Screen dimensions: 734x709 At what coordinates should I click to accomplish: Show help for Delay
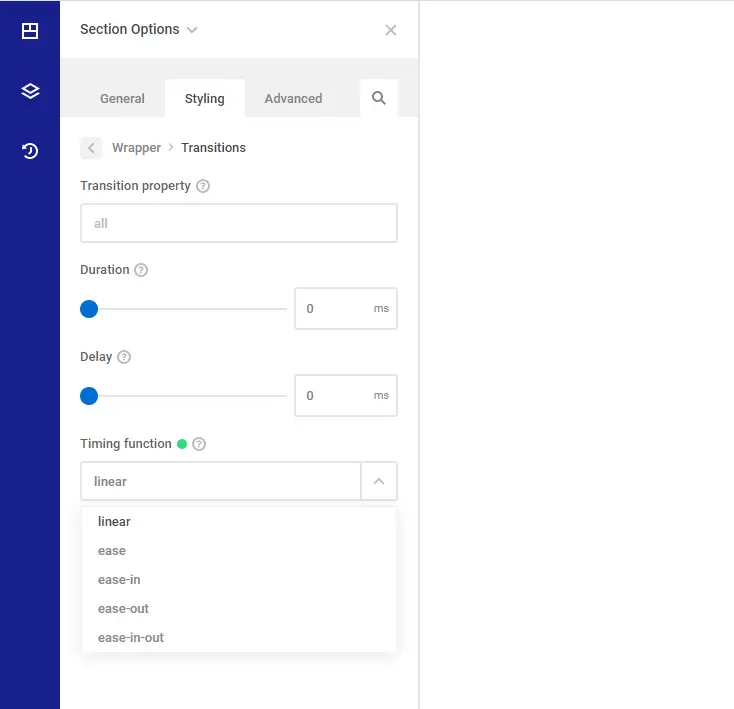click(x=124, y=357)
